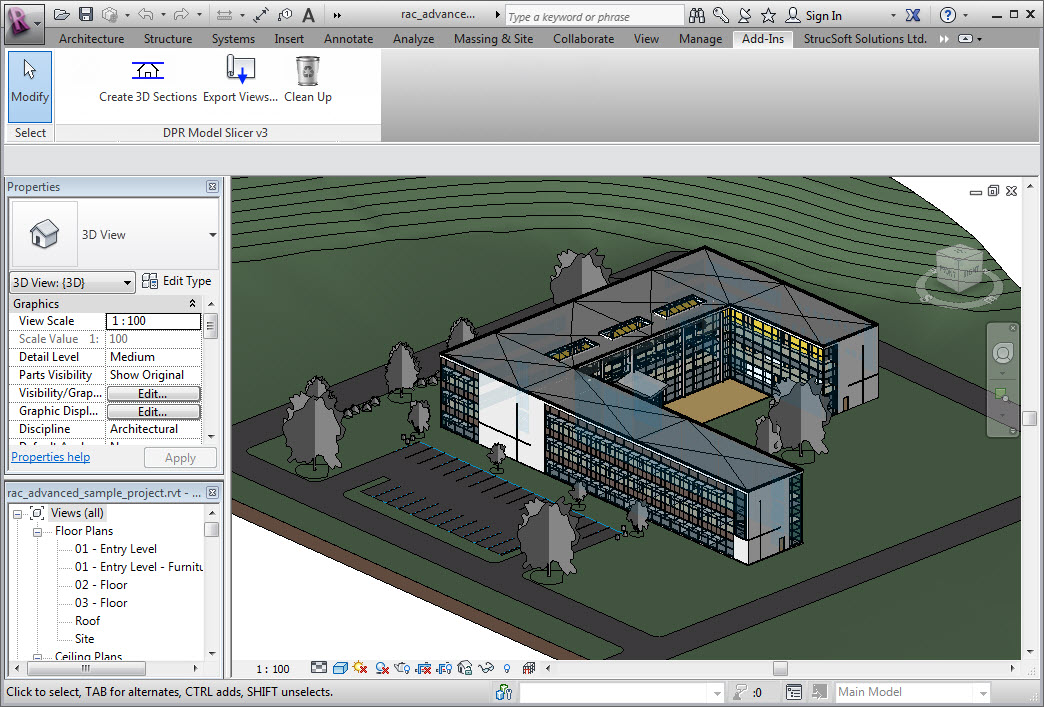Open the 3D View type selector dropdown
Screen dimensions: 1044x707
click(212, 235)
